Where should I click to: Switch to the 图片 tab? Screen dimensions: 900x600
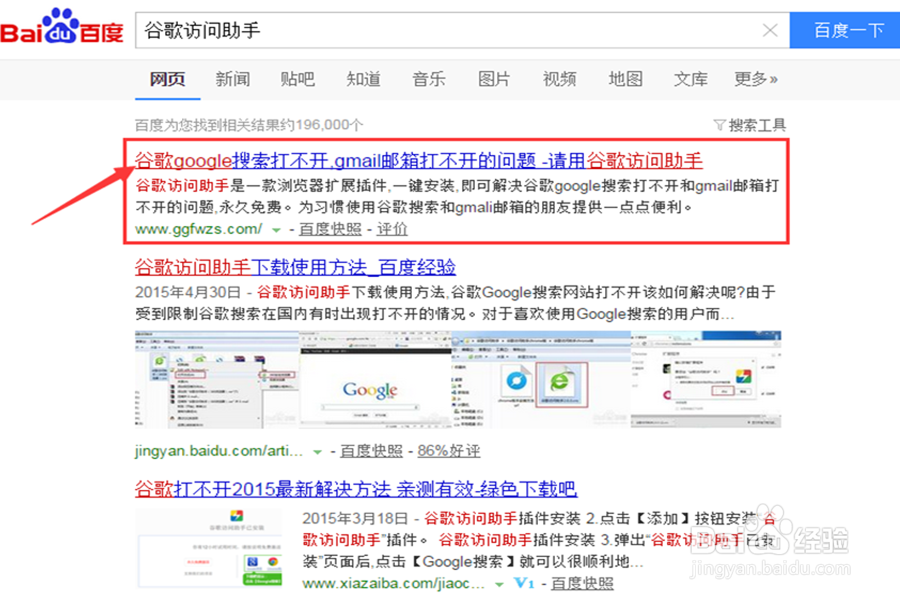point(495,79)
